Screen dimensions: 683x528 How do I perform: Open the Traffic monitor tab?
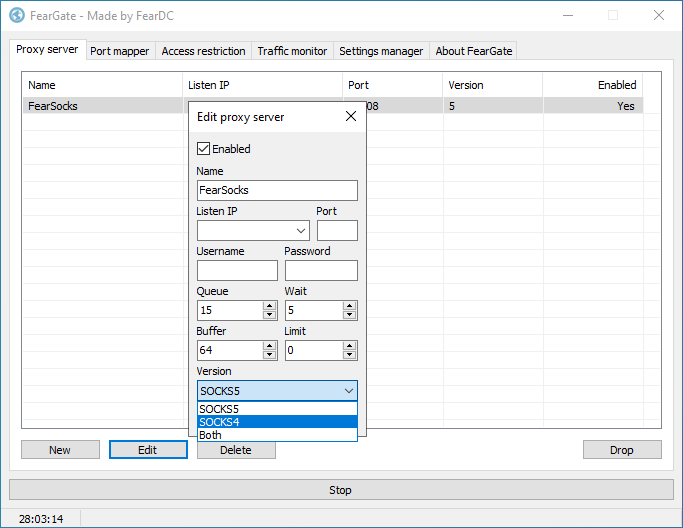point(292,51)
